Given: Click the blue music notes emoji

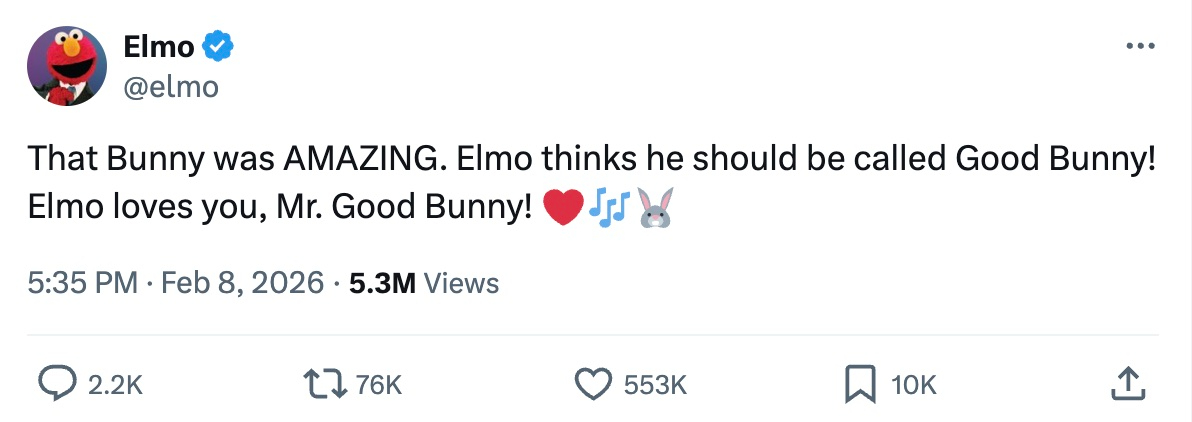Looking at the screenshot, I should [607, 207].
